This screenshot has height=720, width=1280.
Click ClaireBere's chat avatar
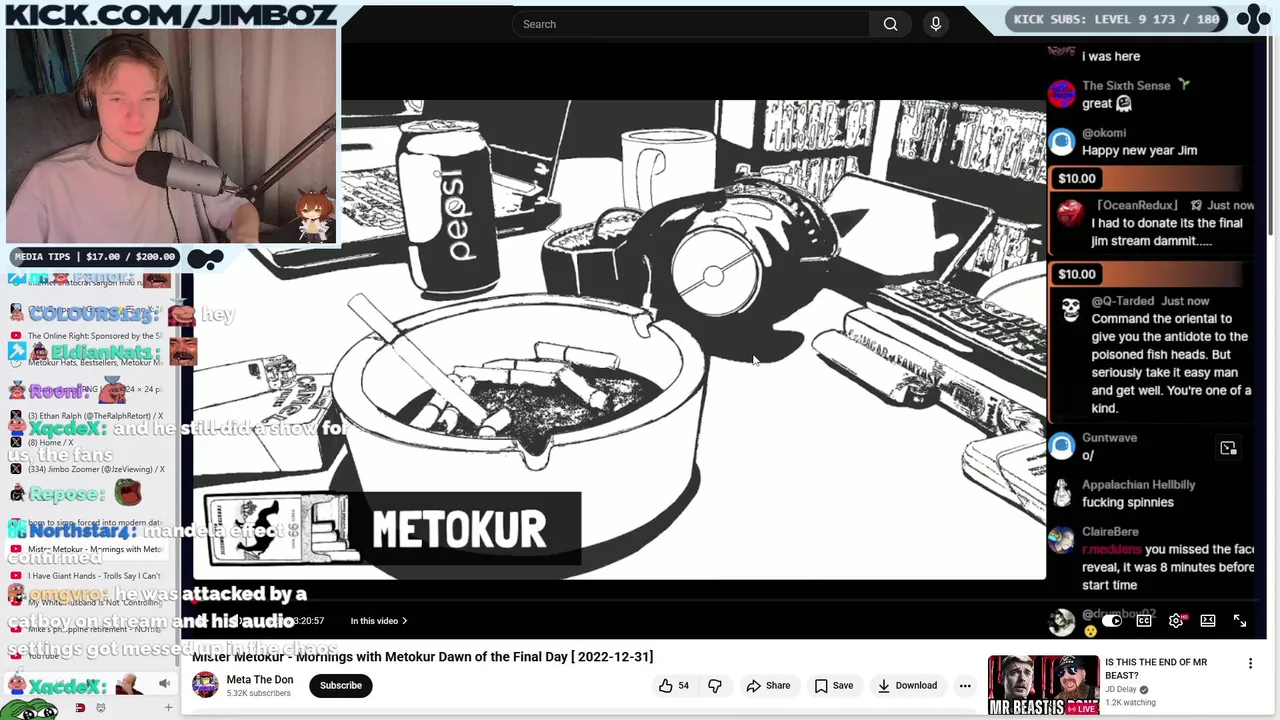(1062, 540)
